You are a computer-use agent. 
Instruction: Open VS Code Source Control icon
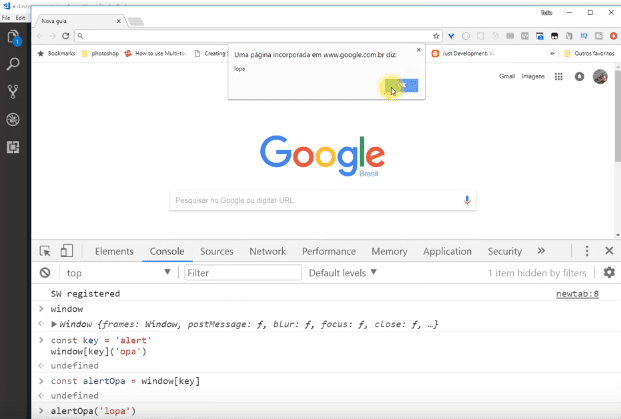click(x=14, y=91)
